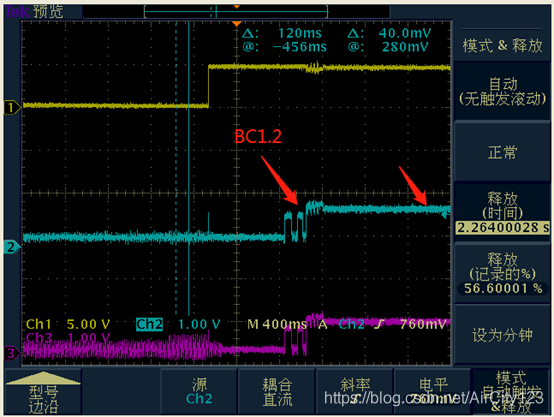Click the Tek 预览 status label
This screenshot has height=417, width=554.
click(34, 12)
